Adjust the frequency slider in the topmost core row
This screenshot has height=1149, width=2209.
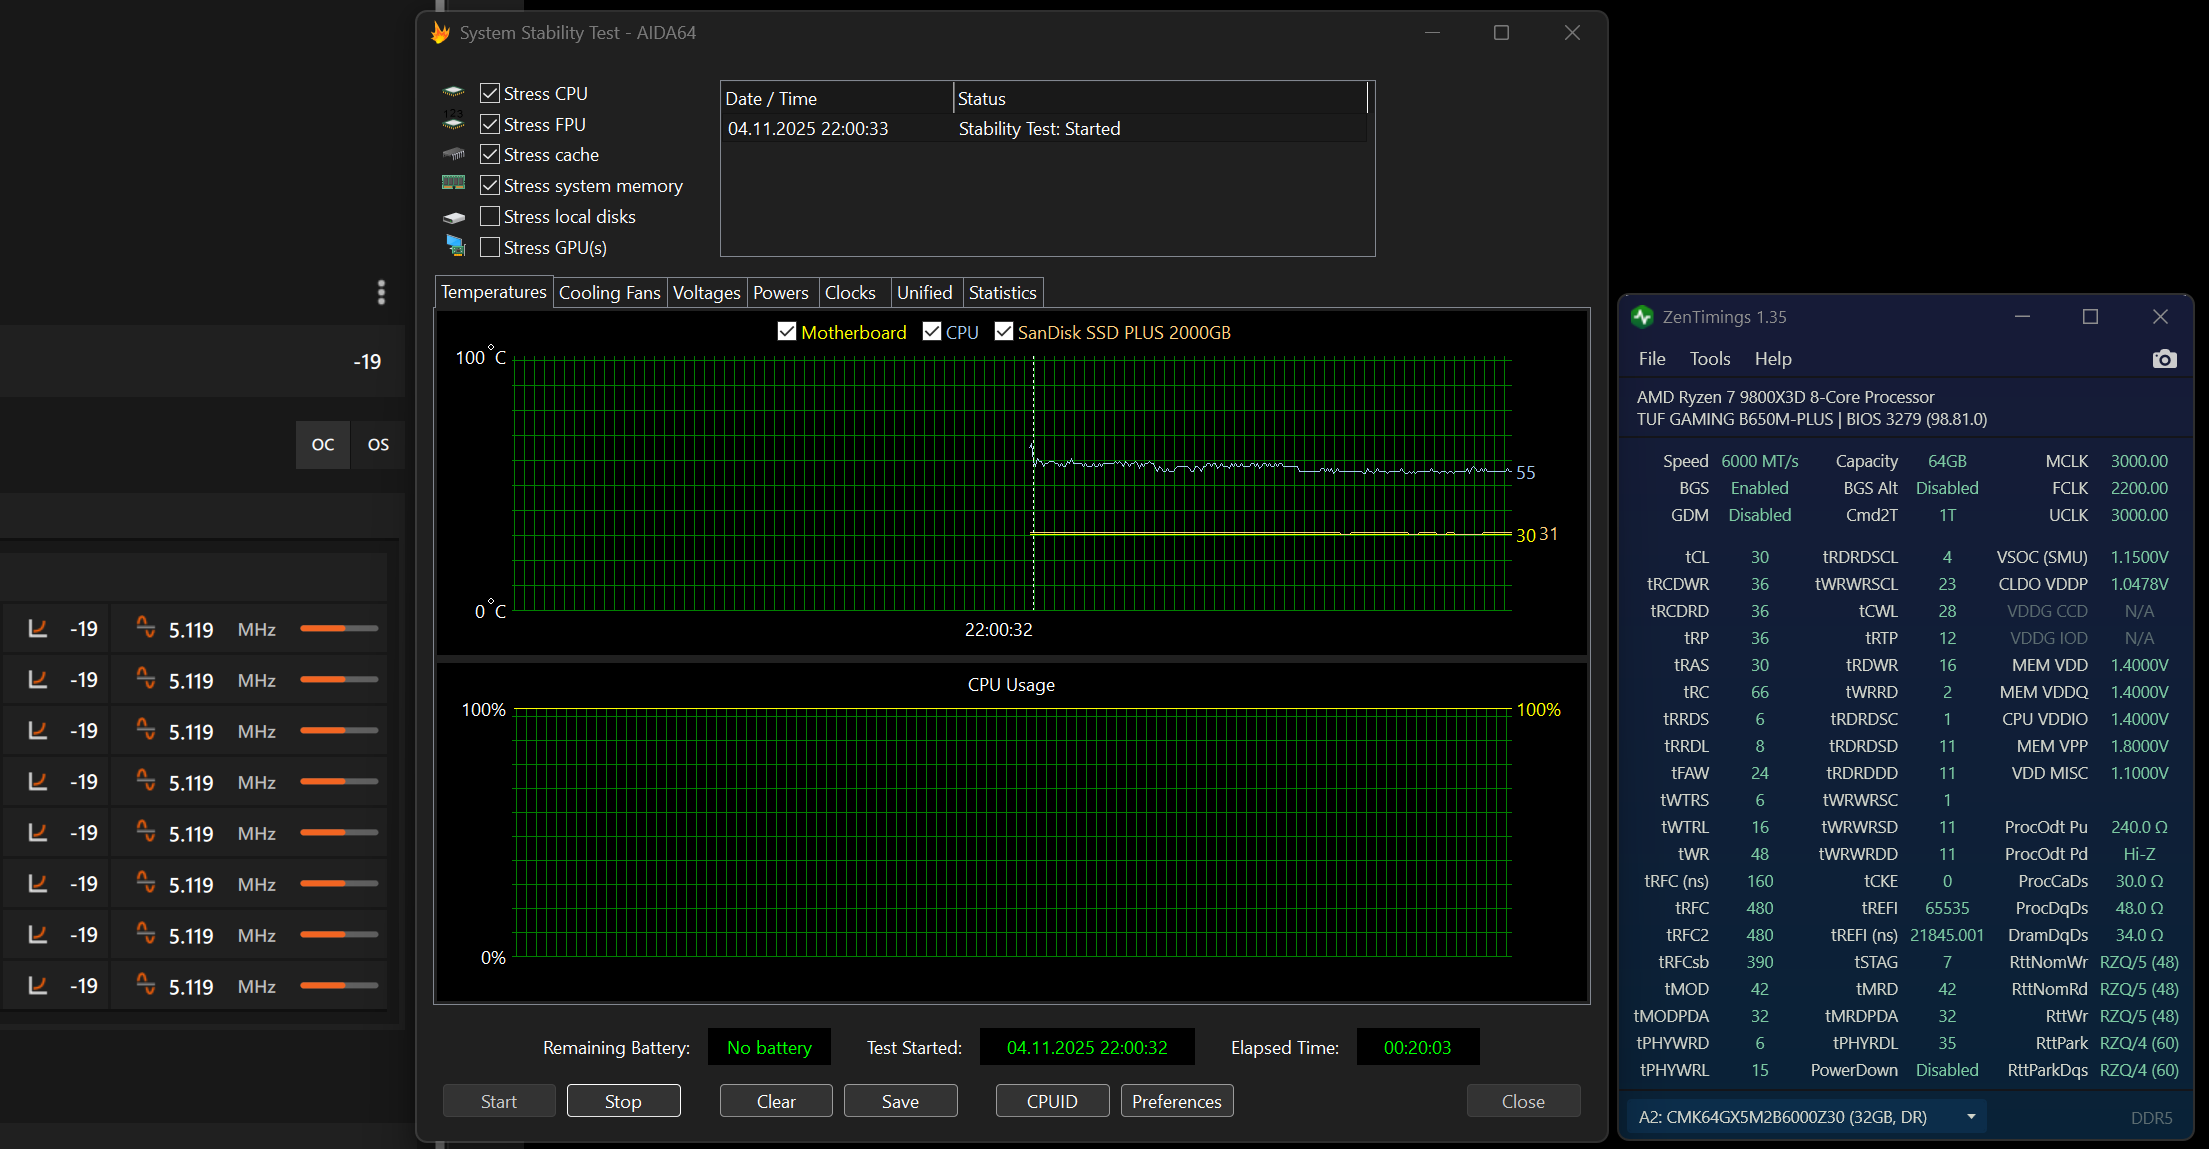(339, 629)
